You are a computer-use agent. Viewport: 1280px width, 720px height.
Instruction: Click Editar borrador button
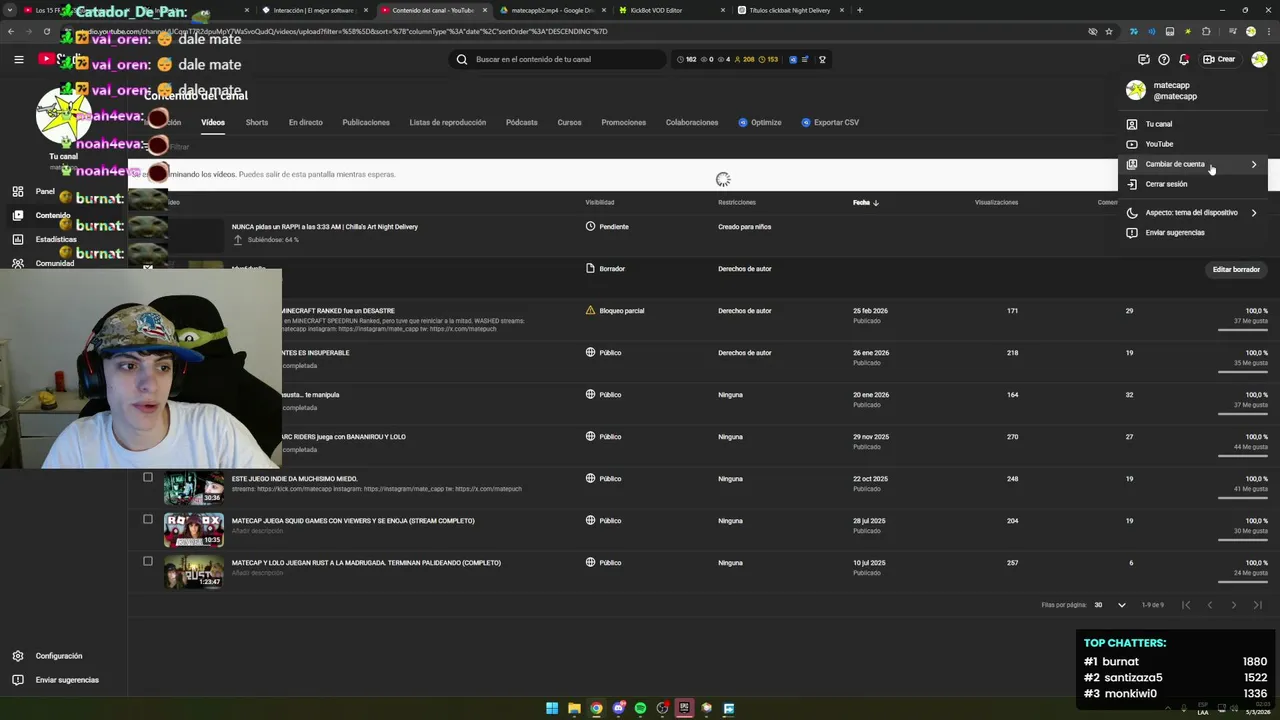click(1236, 269)
